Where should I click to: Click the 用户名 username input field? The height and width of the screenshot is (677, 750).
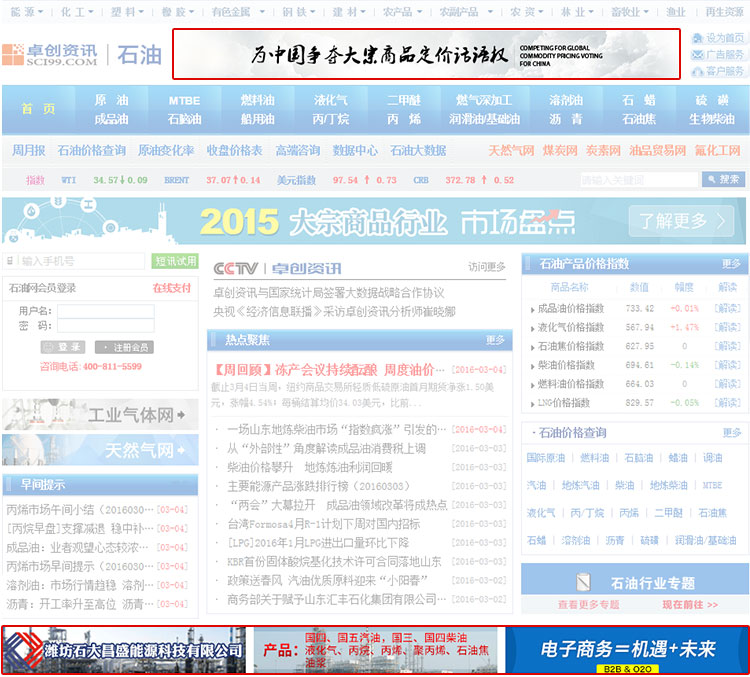pyautogui.click(x=105, y=311)
